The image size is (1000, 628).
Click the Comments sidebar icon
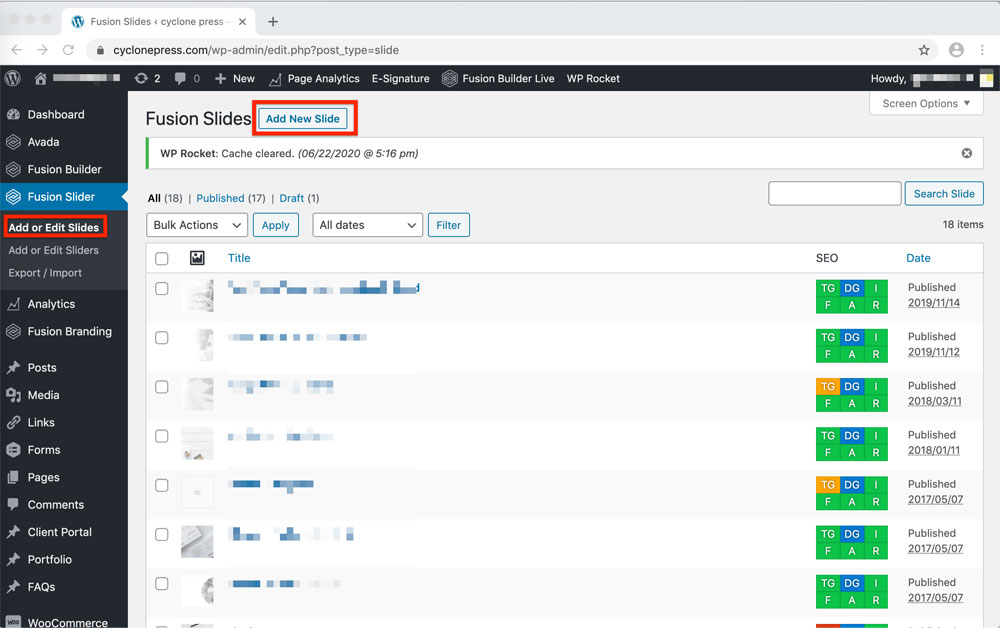tap(13, 504)
